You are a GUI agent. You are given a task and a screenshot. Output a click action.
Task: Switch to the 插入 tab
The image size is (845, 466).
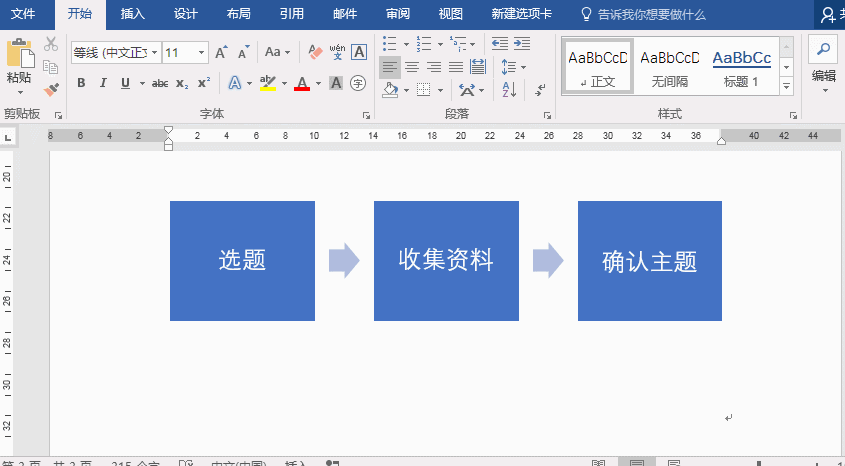pos(132,14)
